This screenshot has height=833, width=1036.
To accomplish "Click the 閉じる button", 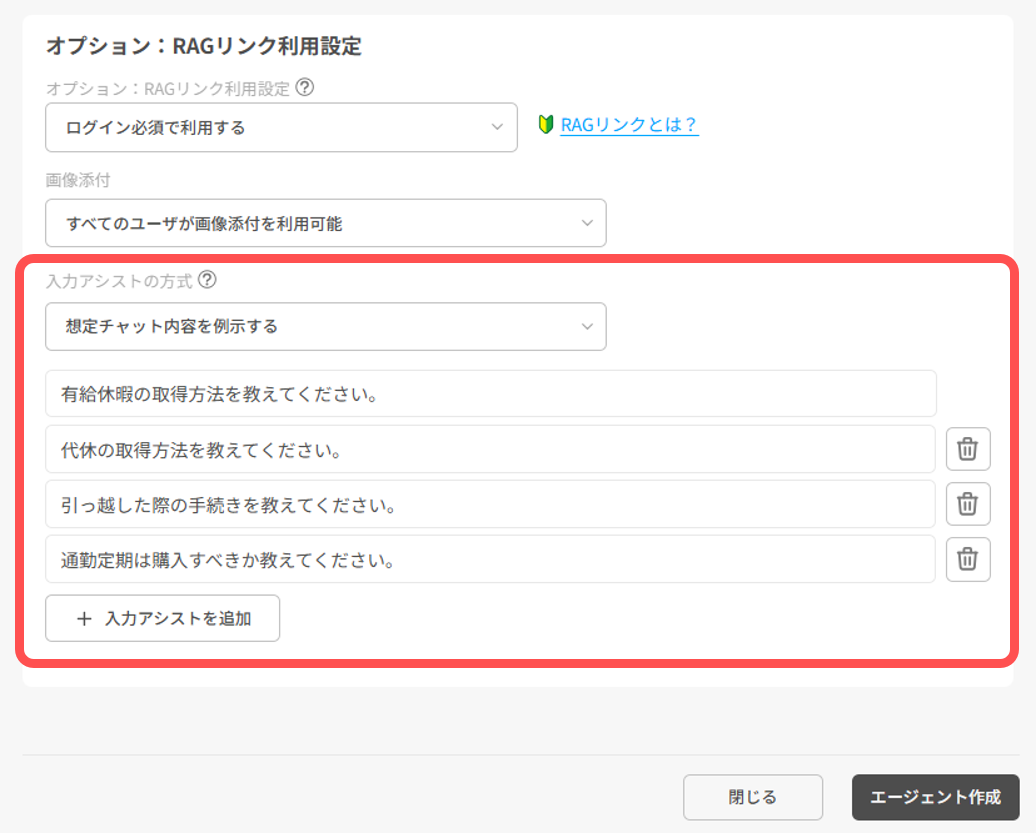I will (x=753, y=797).
